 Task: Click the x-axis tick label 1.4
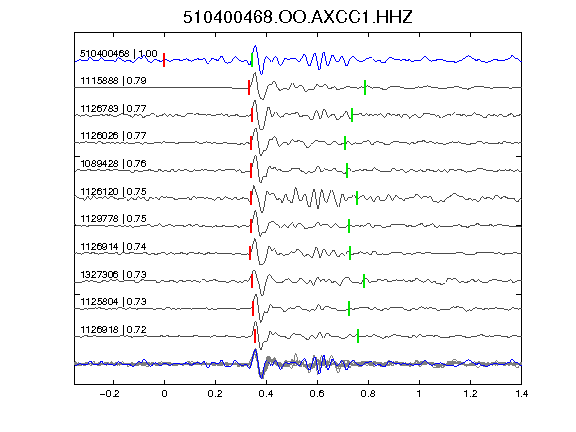tap(521, 394)
